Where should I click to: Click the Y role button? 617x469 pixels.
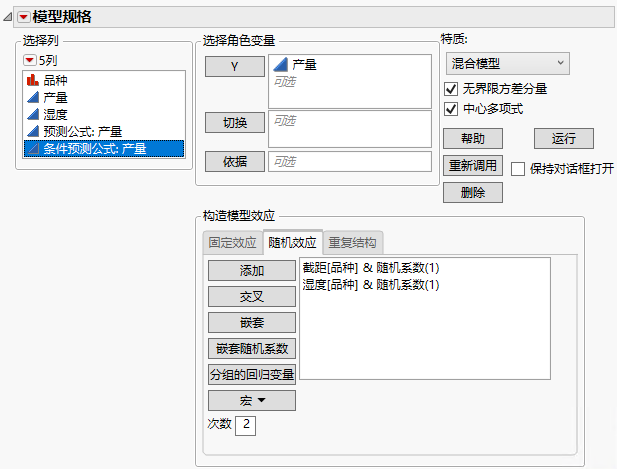(235, 66)
